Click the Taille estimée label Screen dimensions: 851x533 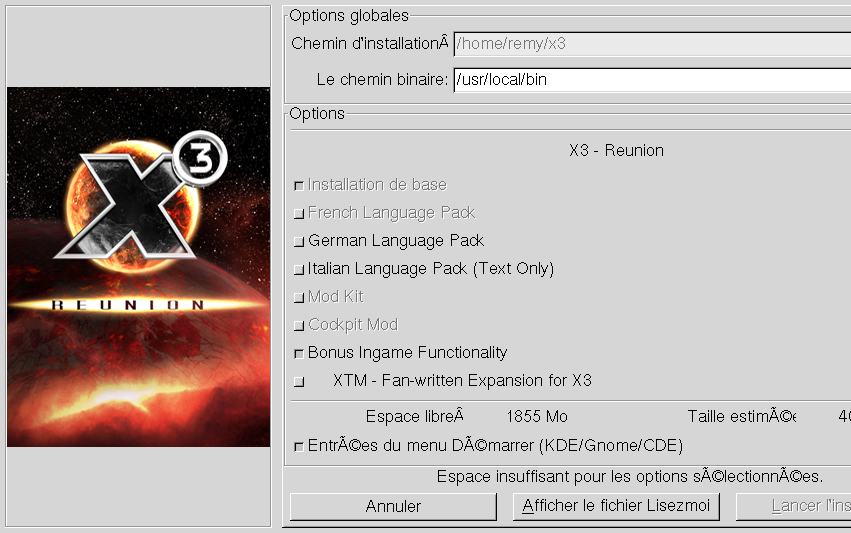point(741,416)
